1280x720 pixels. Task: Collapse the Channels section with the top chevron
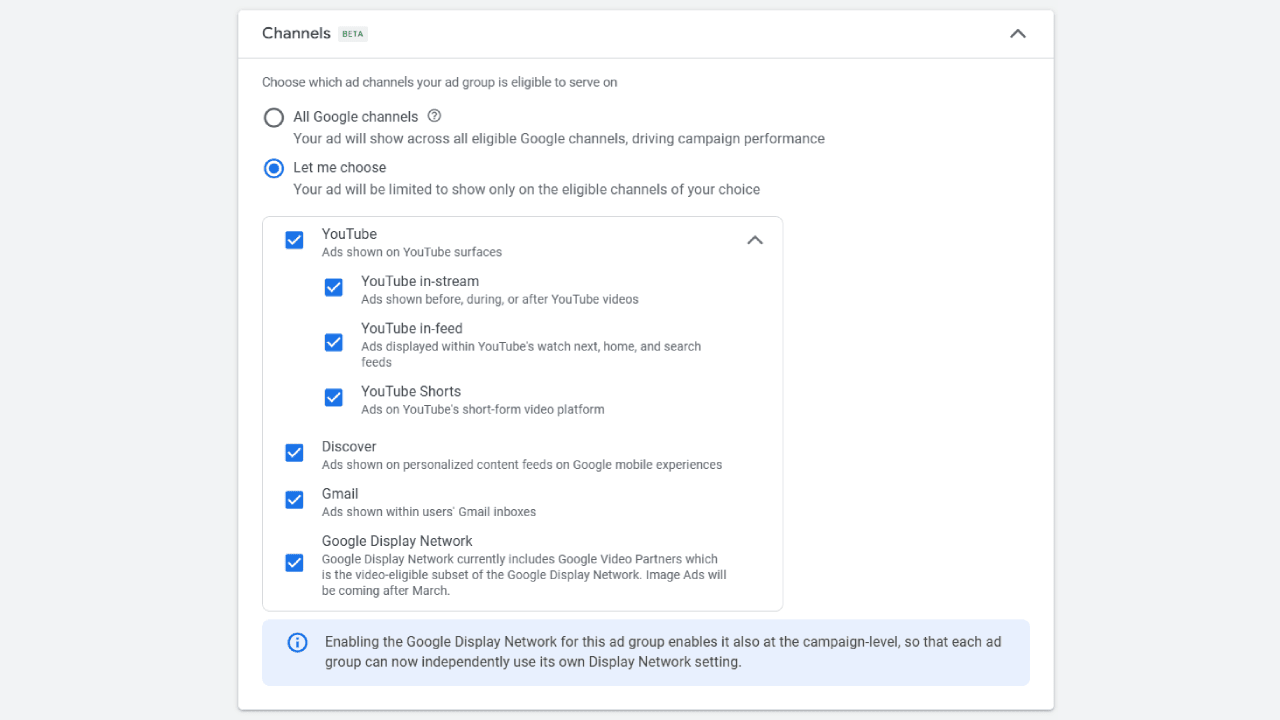point(1017,34)
